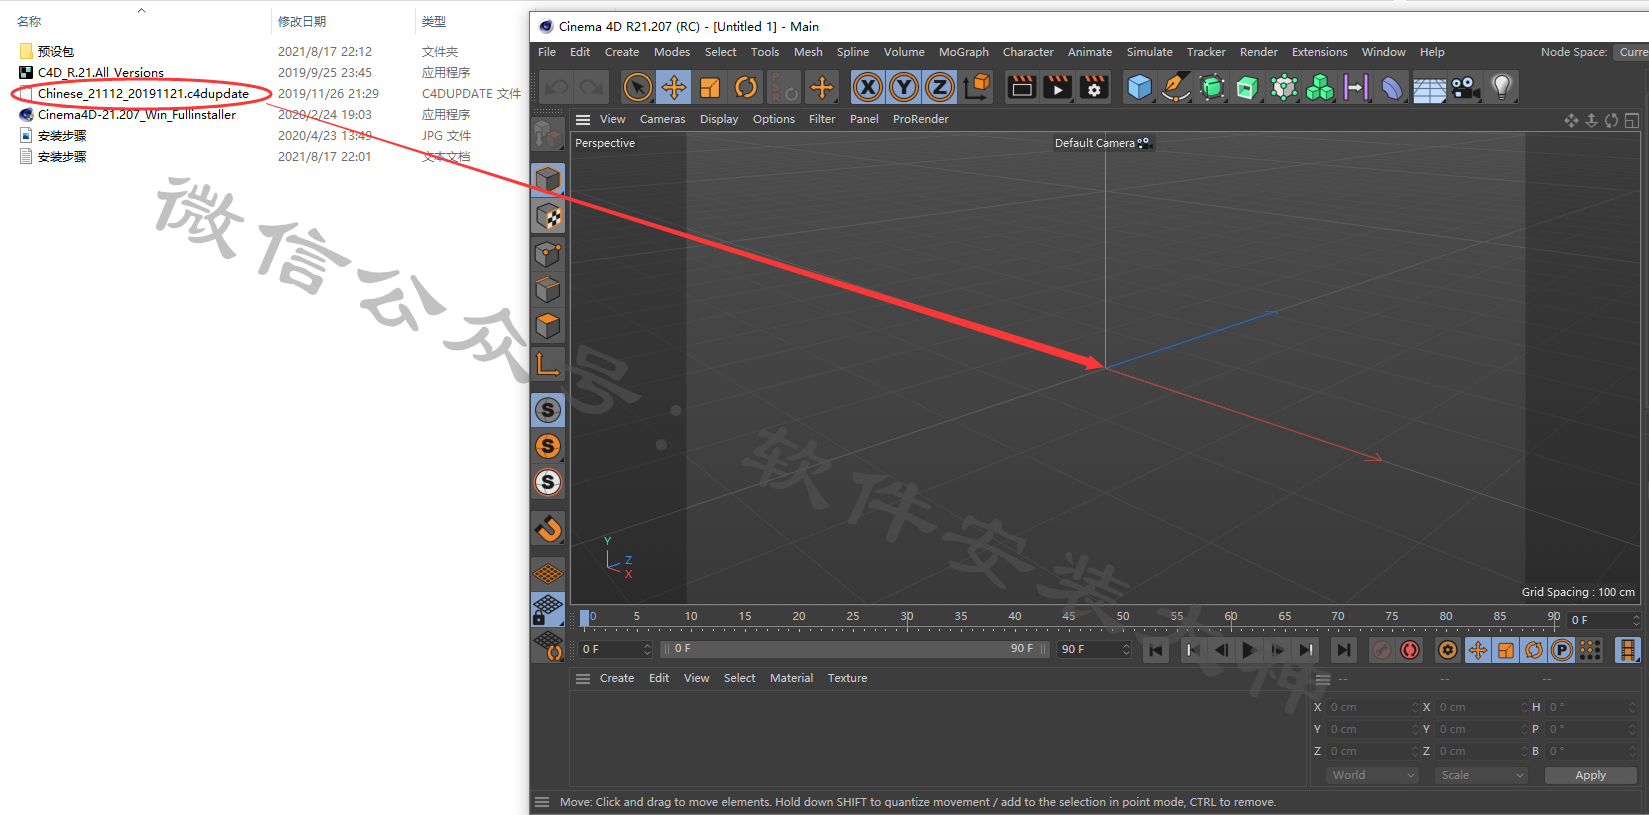Activate the Rotate tool in top toolbar
1649x815 pixels.
pos(746,88)
